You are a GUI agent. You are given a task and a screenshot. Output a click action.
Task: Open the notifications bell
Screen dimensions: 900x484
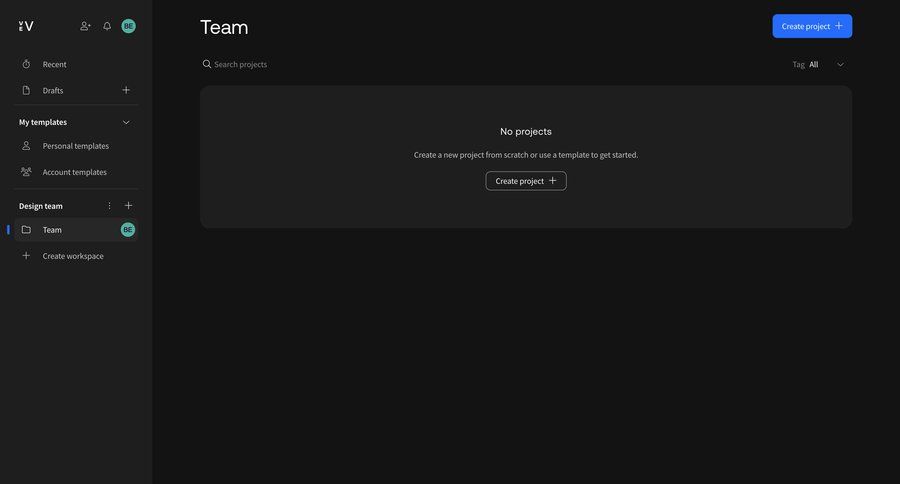pos(107,26)
